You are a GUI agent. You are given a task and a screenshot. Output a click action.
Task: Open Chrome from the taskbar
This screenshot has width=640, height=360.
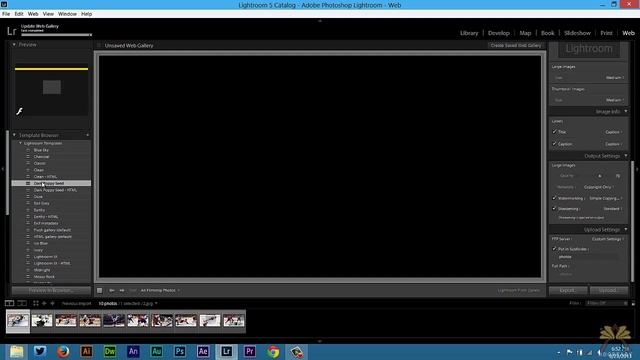[x=273, y=351]
